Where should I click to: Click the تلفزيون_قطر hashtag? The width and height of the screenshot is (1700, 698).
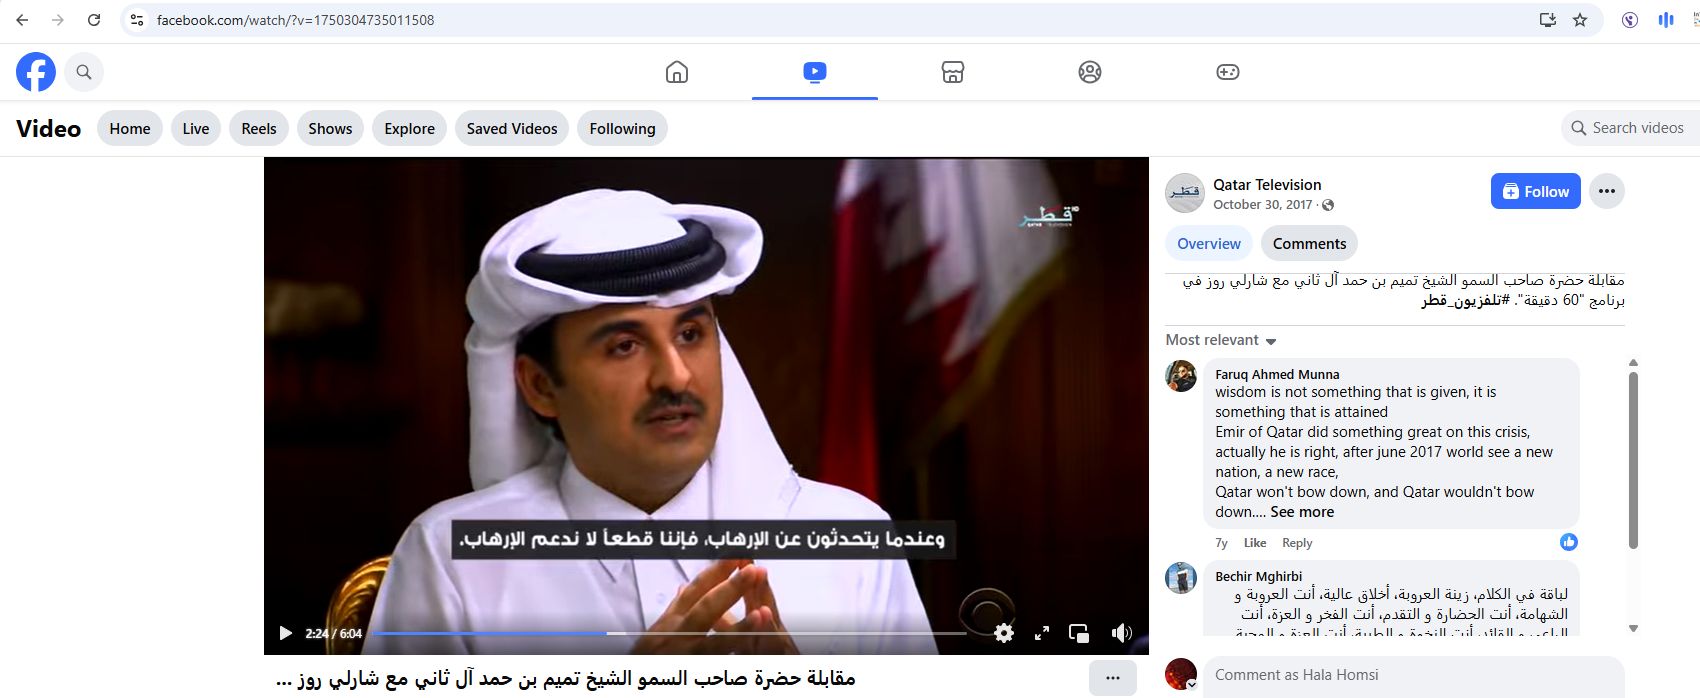[1465, 300]
